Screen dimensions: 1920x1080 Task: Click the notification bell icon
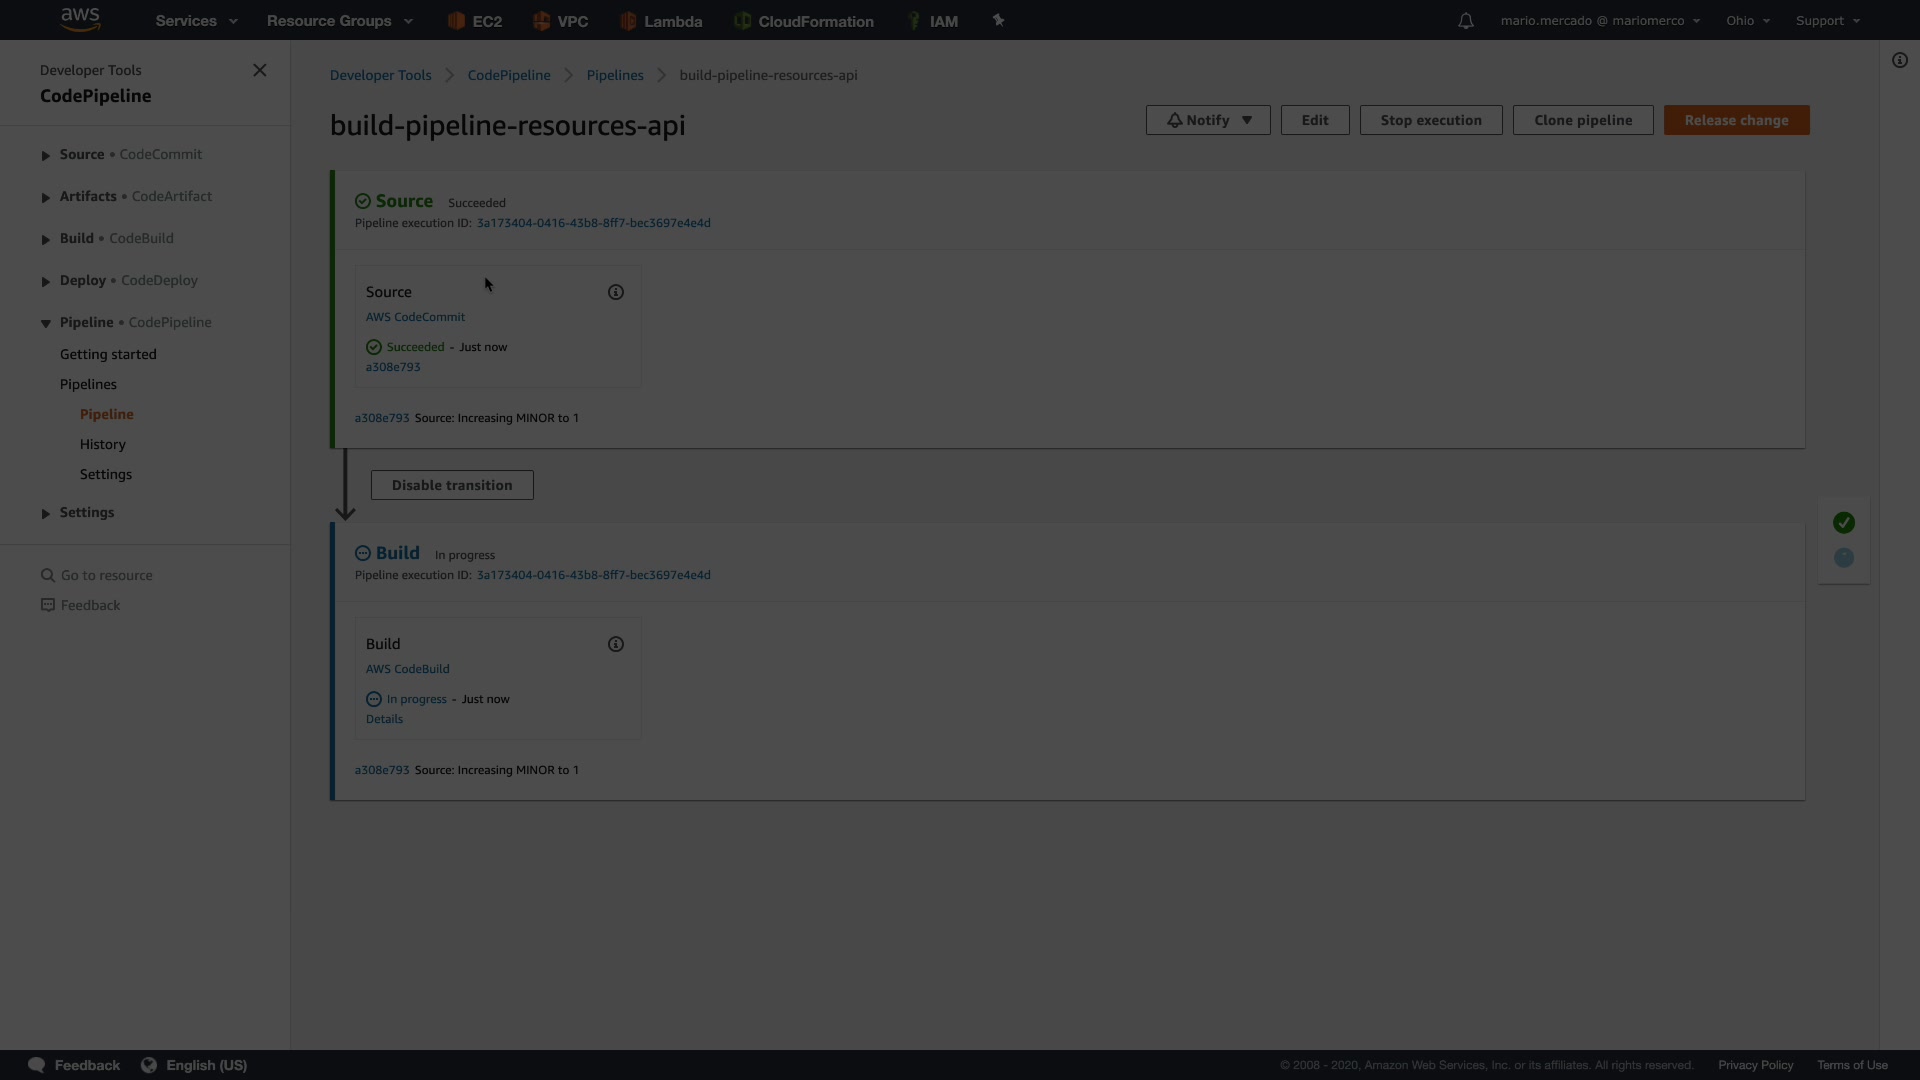[x=1465, y=21]
